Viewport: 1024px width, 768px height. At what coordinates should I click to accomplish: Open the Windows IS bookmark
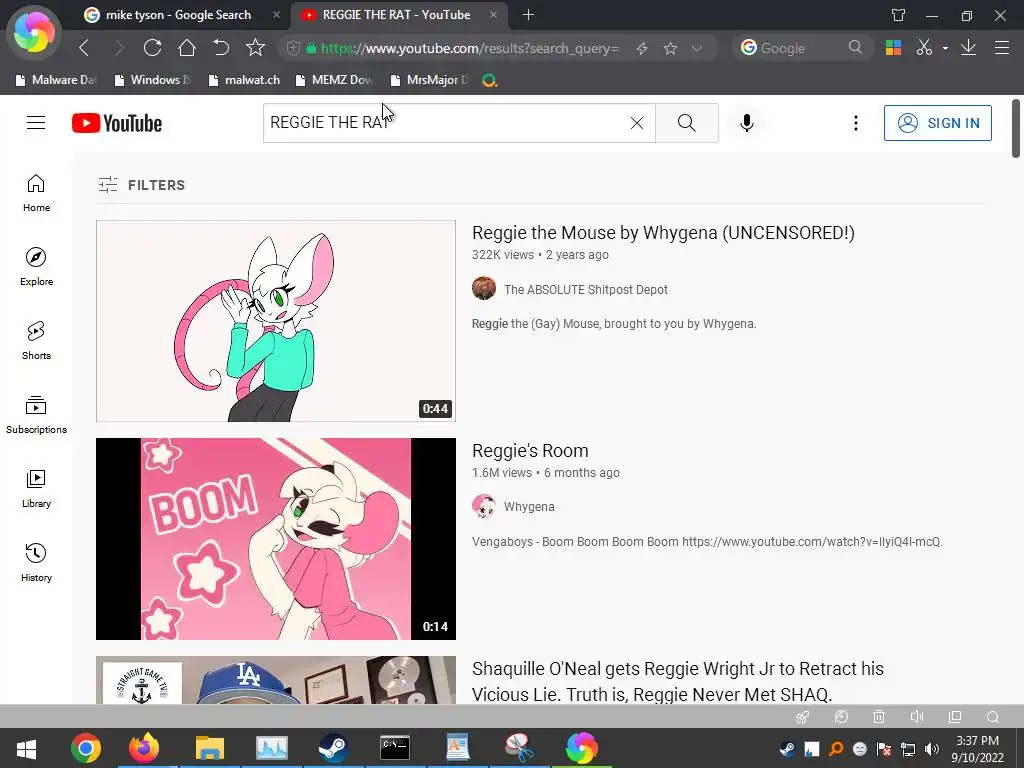pyautogui.click(x=153, y=80)
